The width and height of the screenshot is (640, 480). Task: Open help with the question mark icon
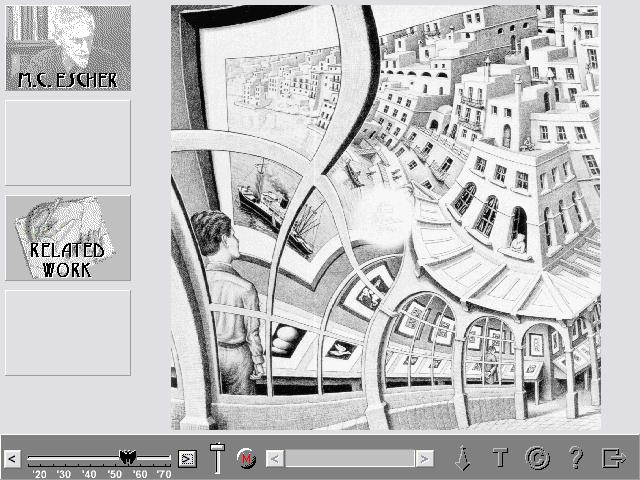576,457
